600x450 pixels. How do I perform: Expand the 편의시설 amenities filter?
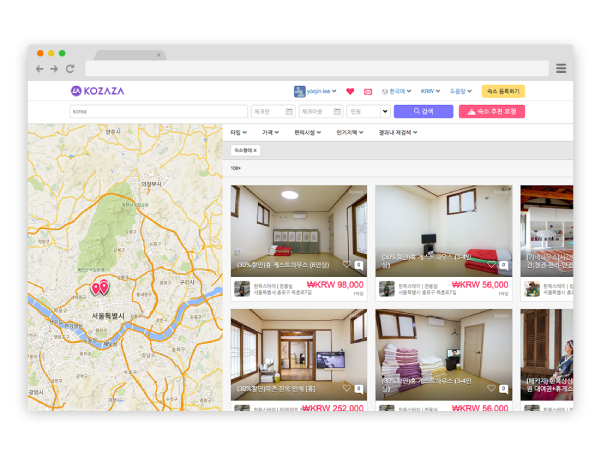(x=307, y=132)
